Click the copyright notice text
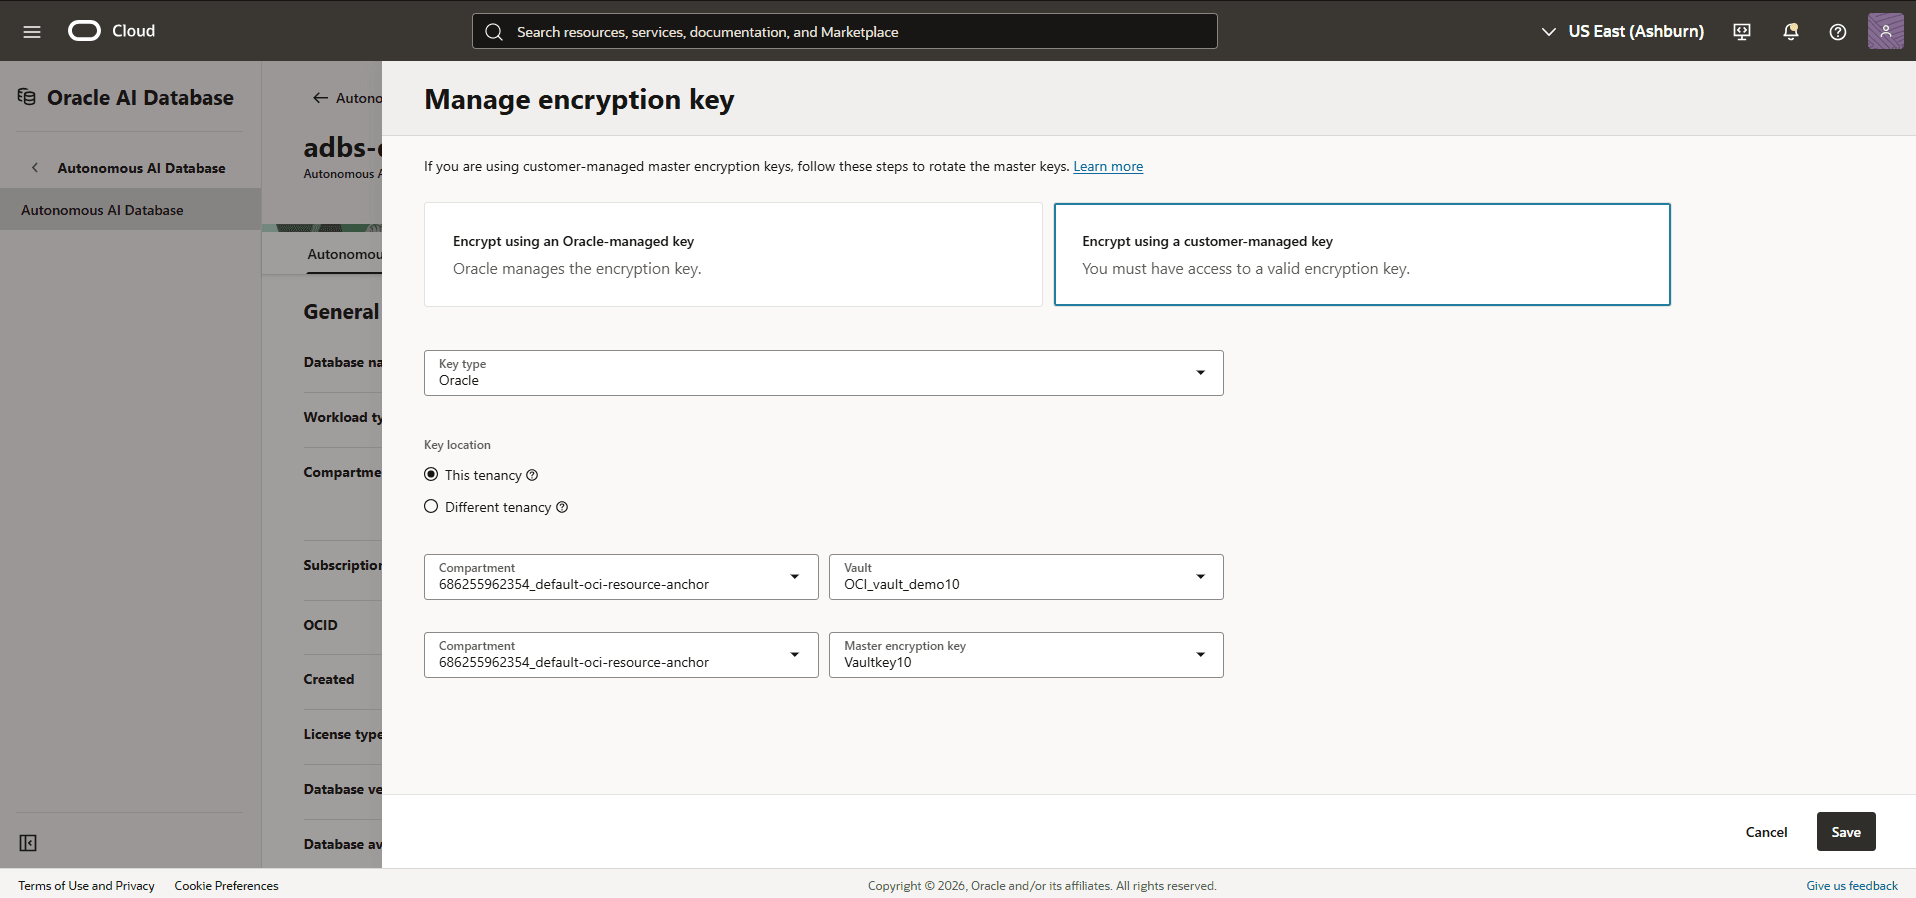This screenshot has width=1916, height=898. coord(1042,886)
